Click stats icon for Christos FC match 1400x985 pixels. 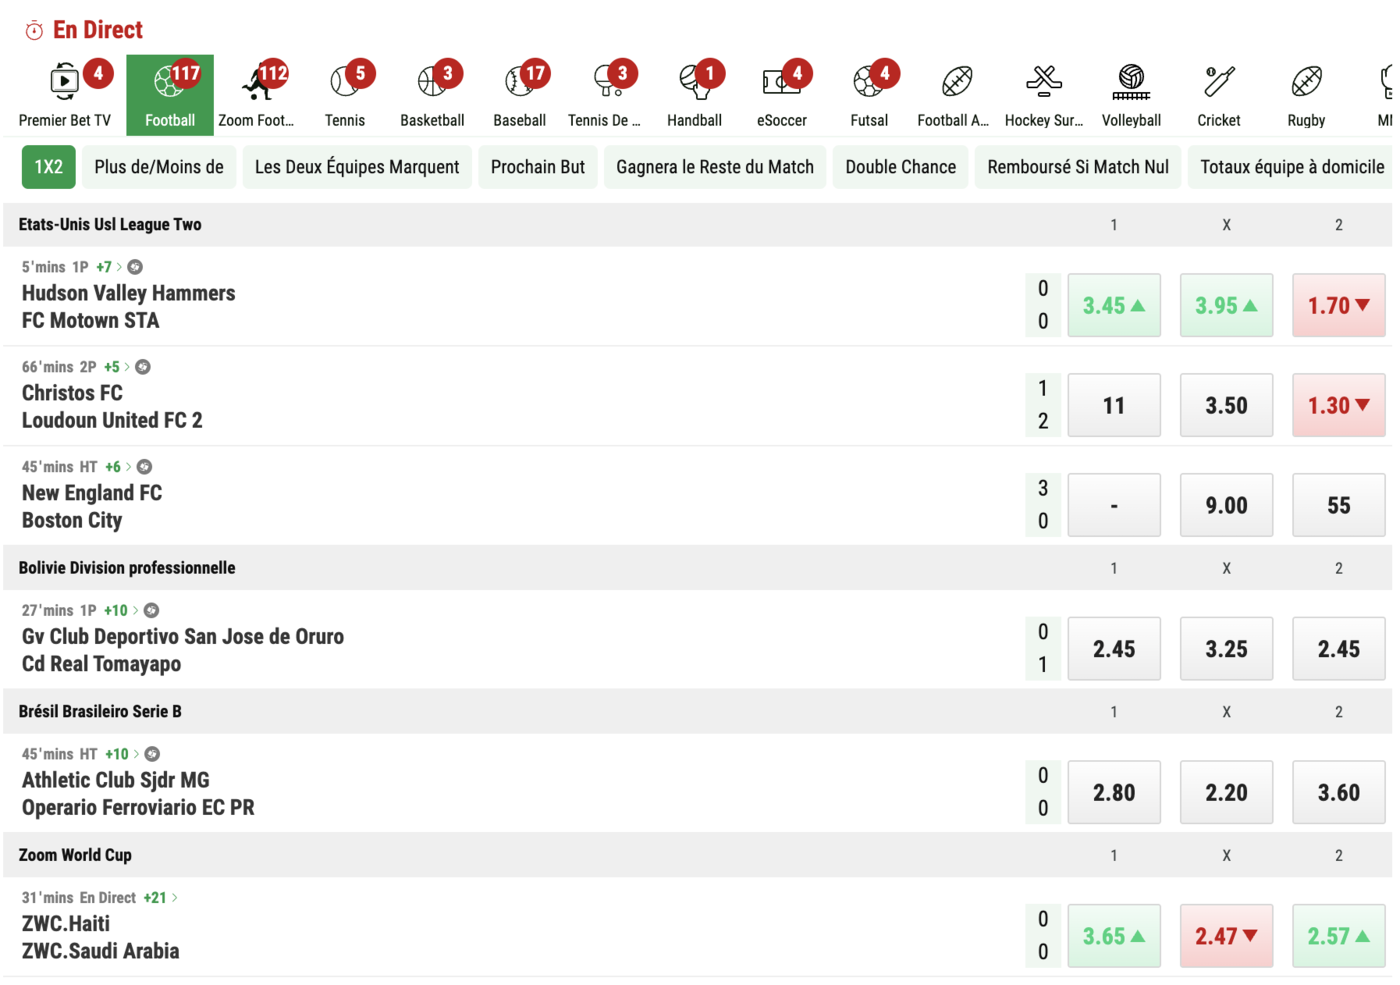pos(143,367)
